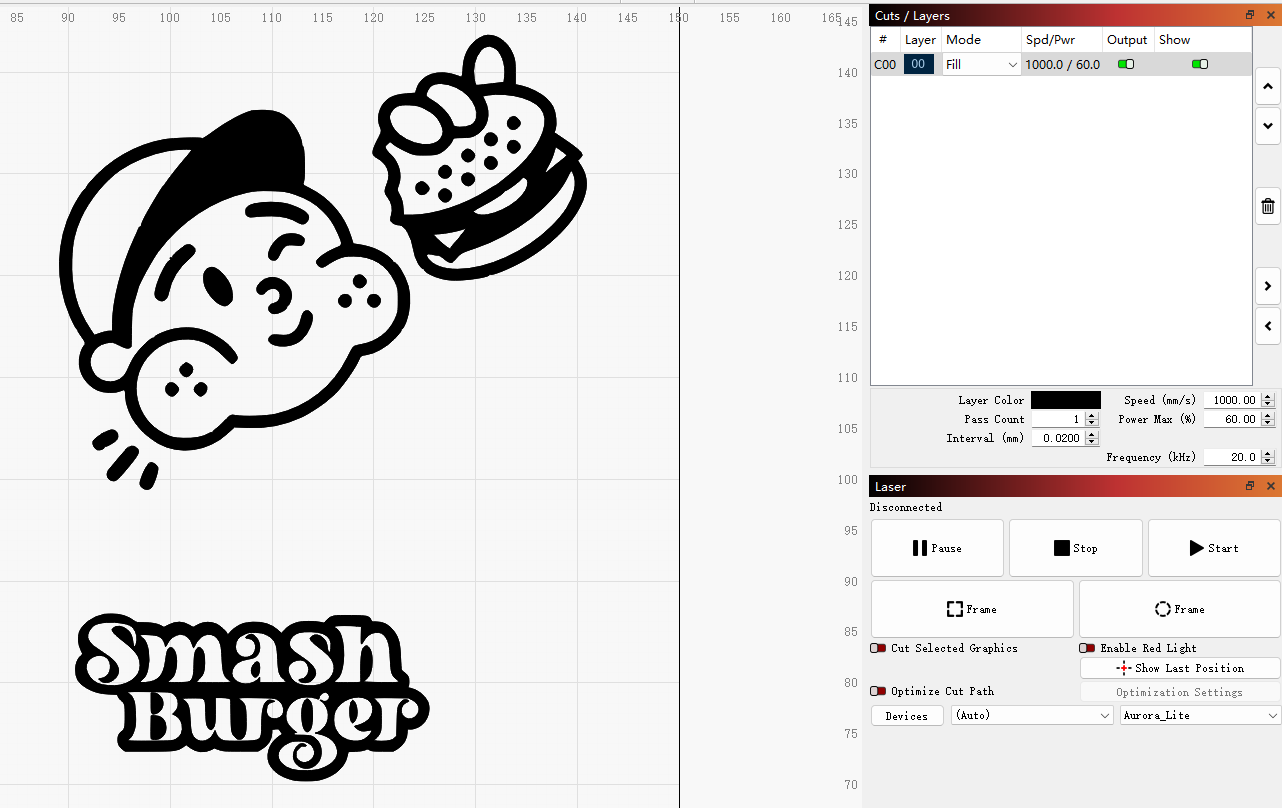Start the laser job
The width and height of the screenshot is (1282, 808).
(1214, 548)
